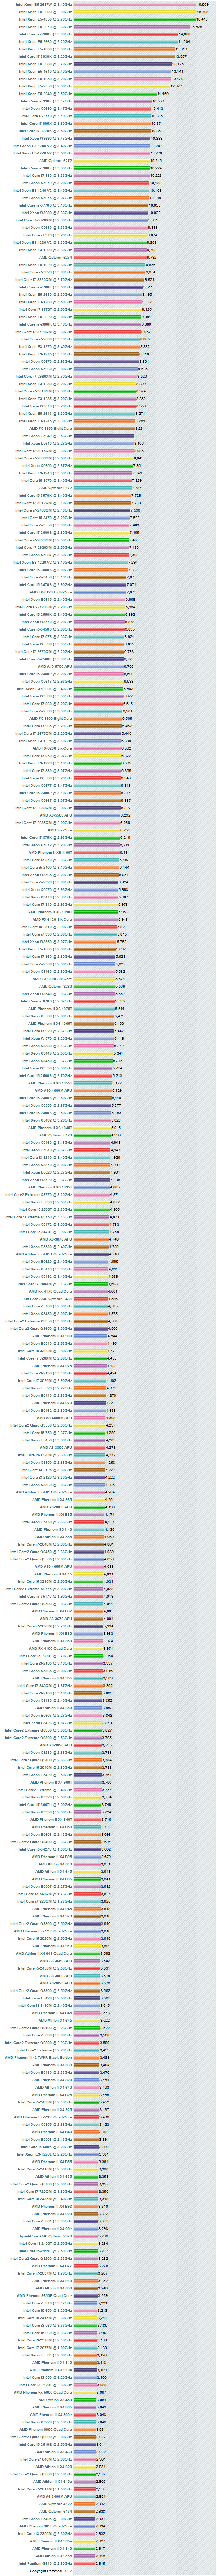Select the Intel Core i7-3770K bar
The height and width of the screenshot is (2576, 217).
click(112, 131)
